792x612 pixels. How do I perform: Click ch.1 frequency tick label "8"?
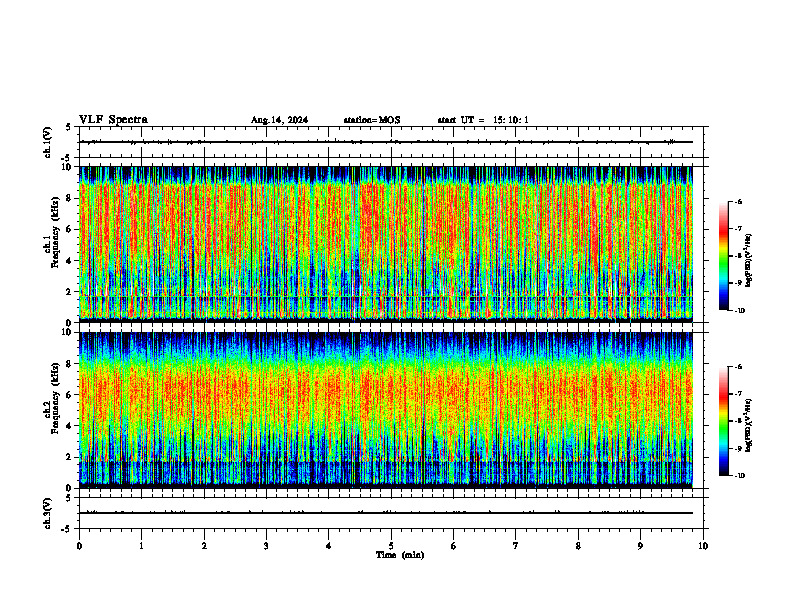[x=69, y=198]
